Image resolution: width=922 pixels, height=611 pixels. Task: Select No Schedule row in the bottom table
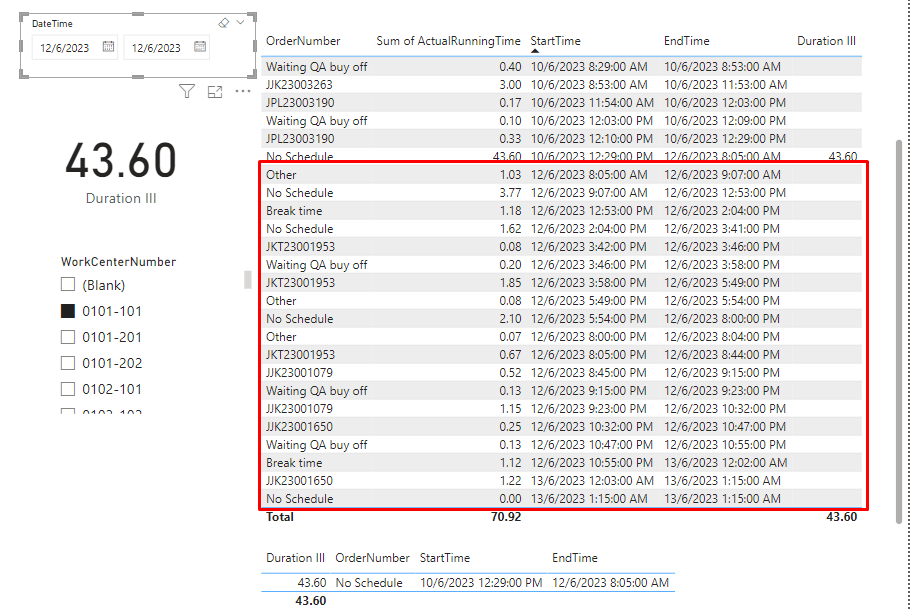point(468,583)
